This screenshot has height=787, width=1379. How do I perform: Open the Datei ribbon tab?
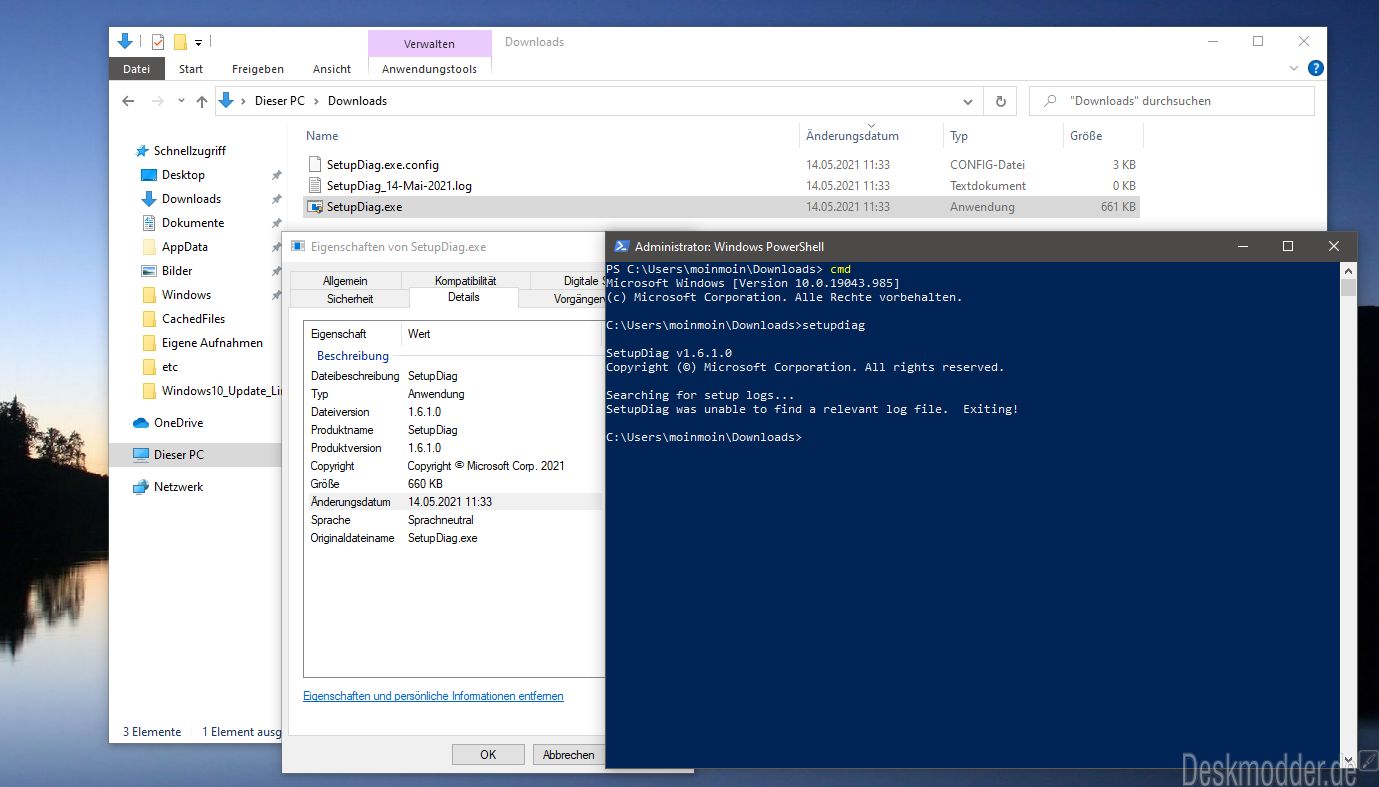[x=136, y=69]
